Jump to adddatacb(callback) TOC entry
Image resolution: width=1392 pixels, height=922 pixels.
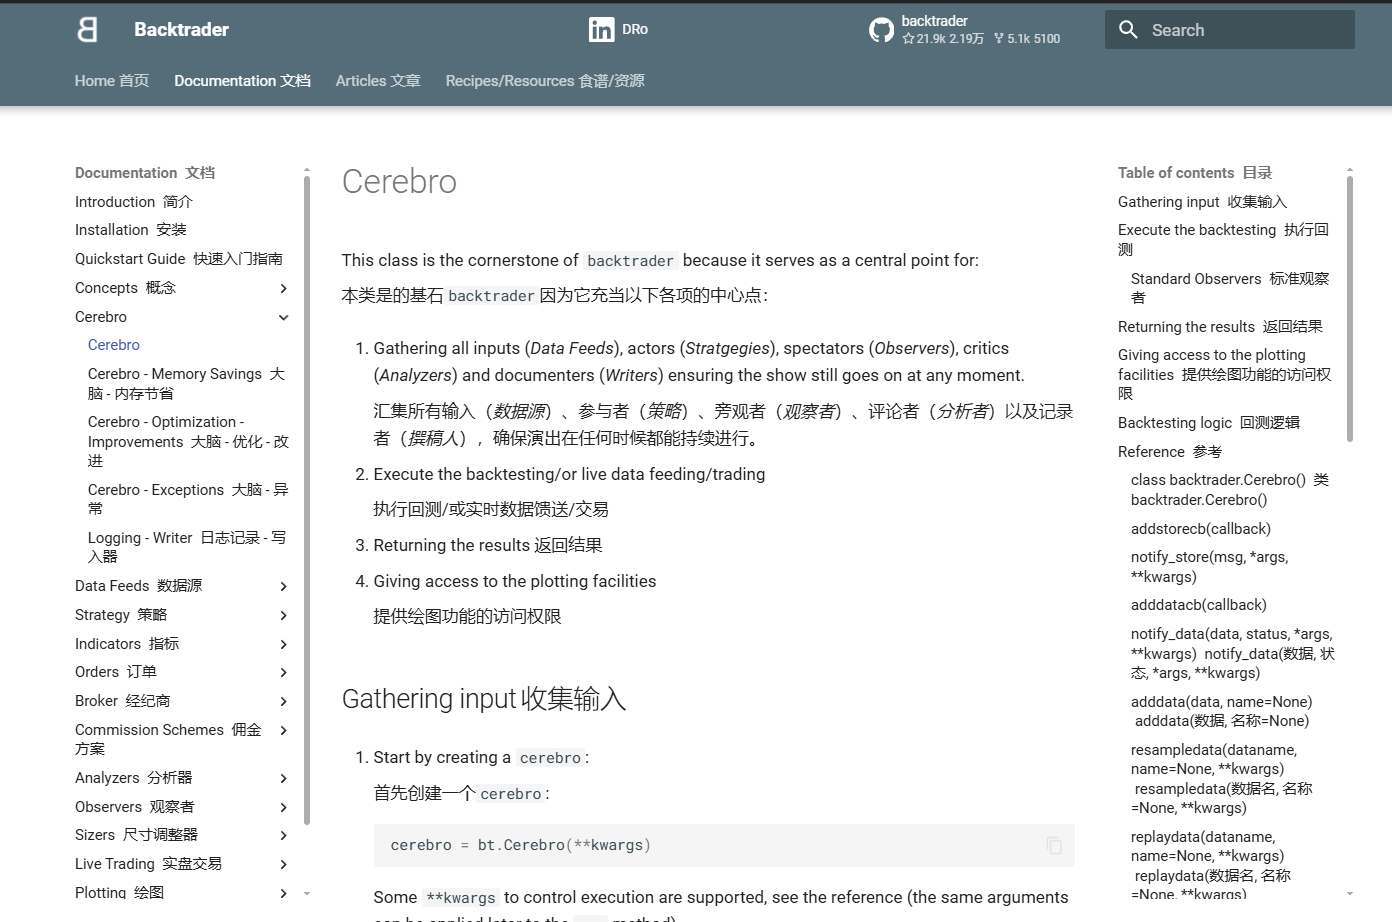click(x=1199, y=605)
